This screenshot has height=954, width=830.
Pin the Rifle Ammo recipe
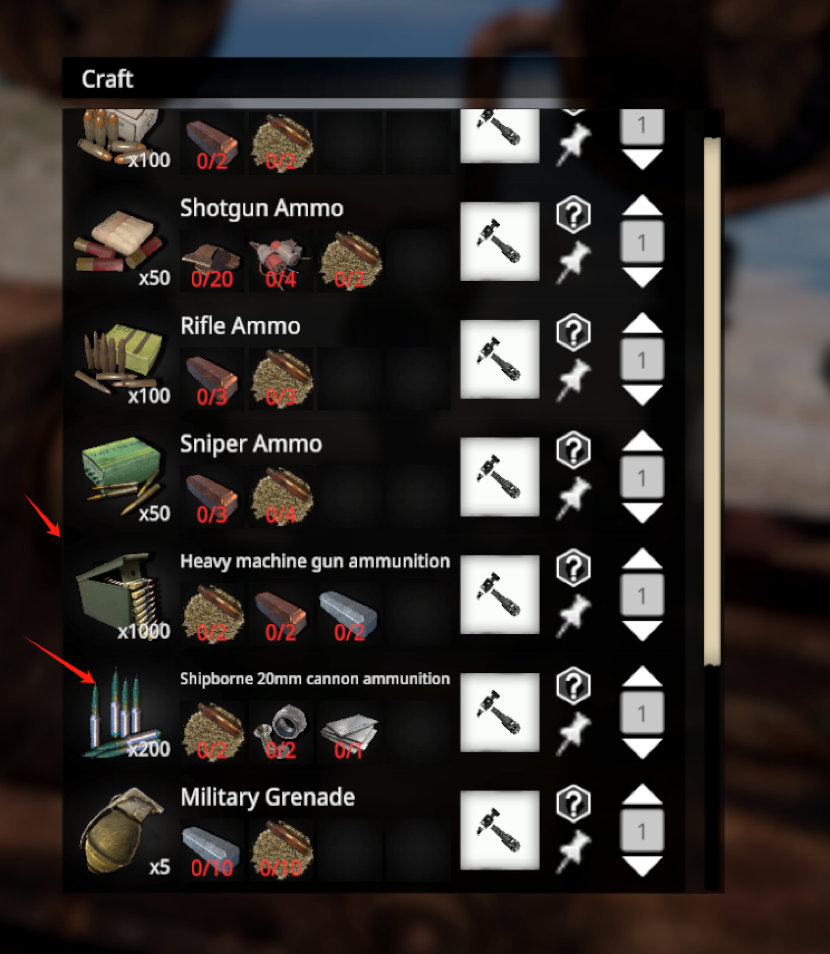[x=573, y=380]
